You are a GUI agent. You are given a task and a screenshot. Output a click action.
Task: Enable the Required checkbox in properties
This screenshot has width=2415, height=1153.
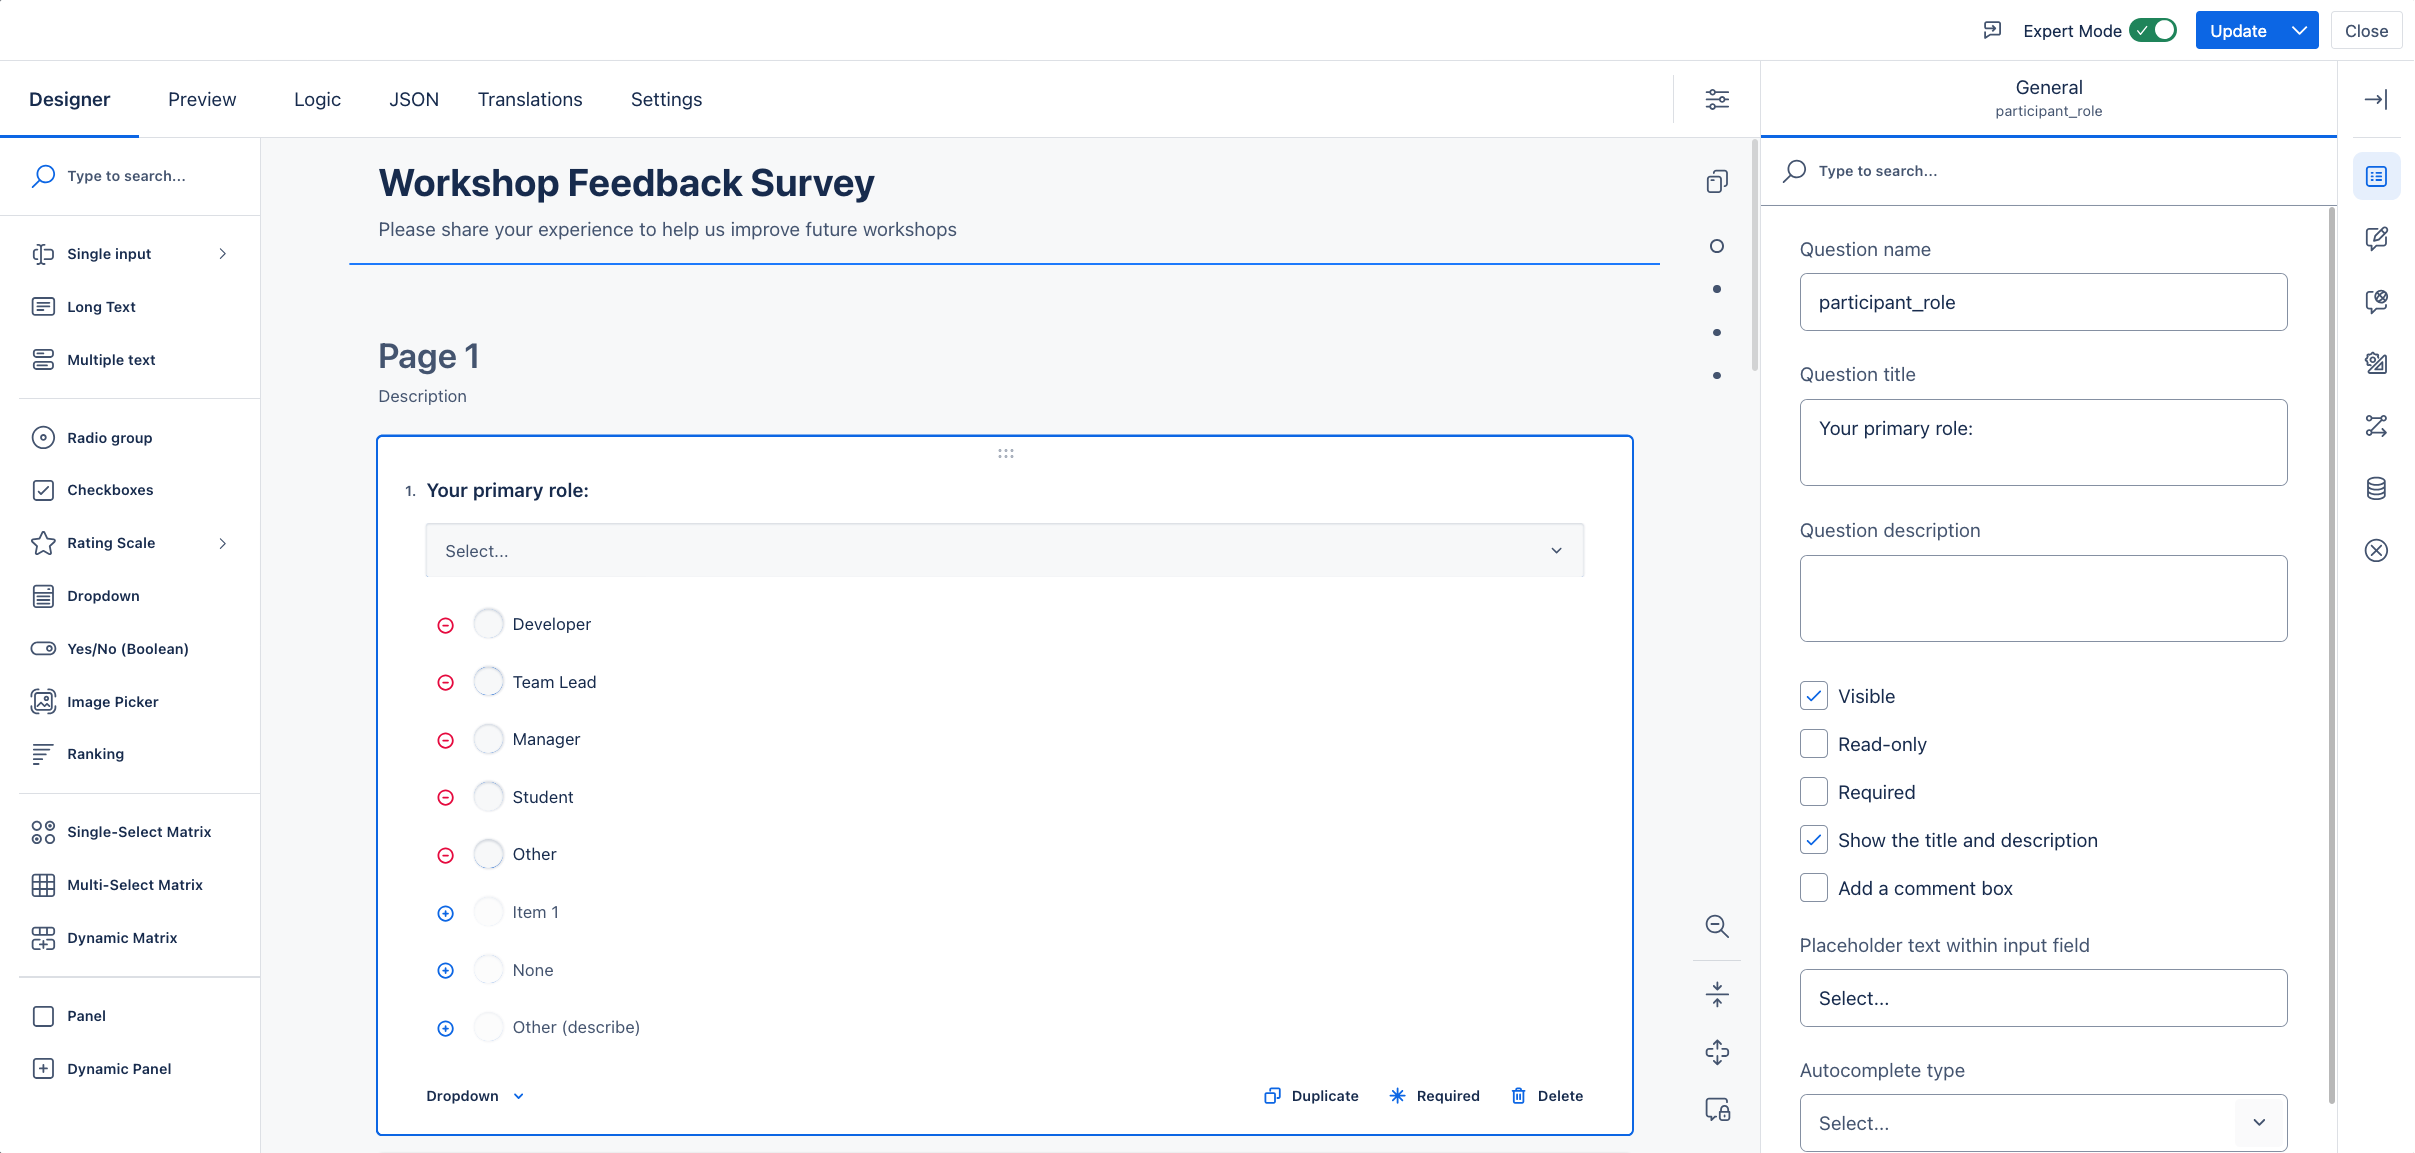tap(1813, 792)
